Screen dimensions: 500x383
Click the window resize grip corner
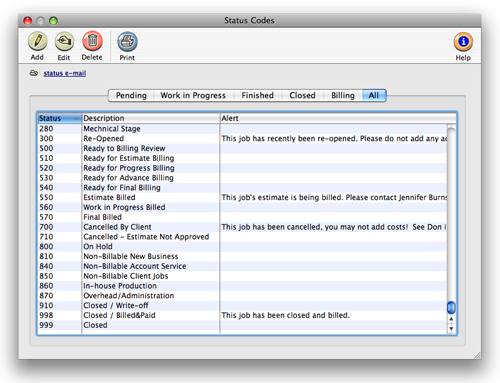(477, 355)
